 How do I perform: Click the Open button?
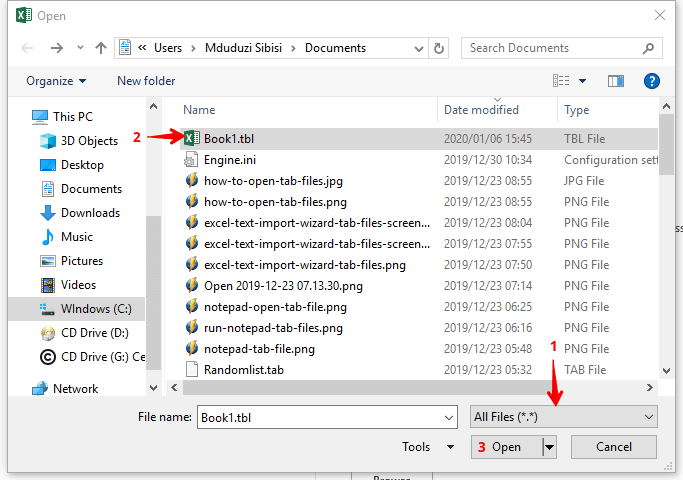(x=507, y=447)
